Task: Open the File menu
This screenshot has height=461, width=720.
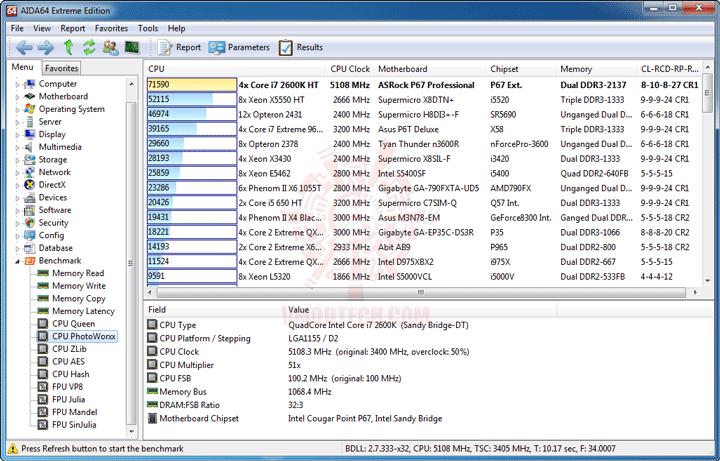Action: (x=17, y=28)
